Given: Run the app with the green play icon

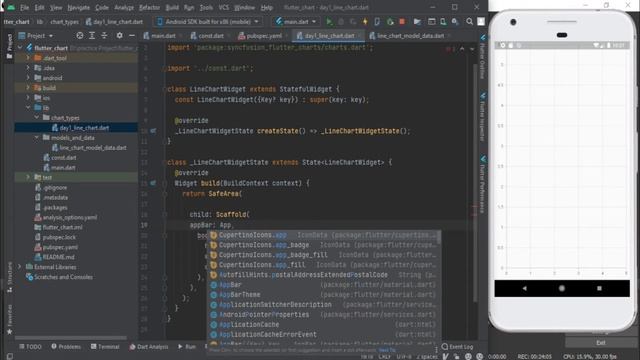Looking at the screenshot, I should [x=329, y=22].
